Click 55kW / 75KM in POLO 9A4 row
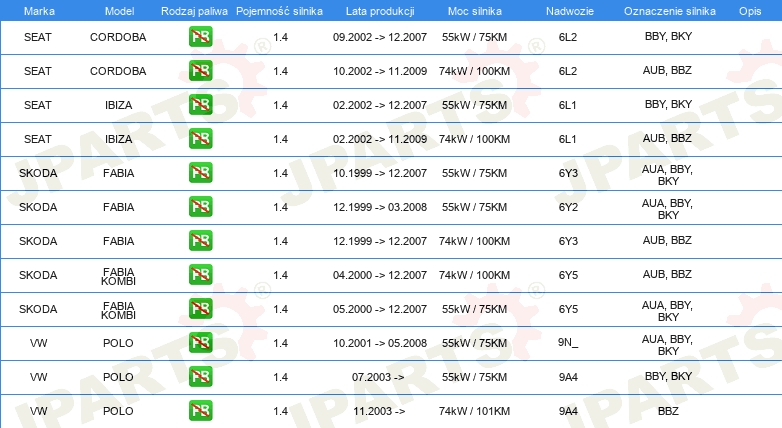The image size is (782, 428). click(474, 377)
